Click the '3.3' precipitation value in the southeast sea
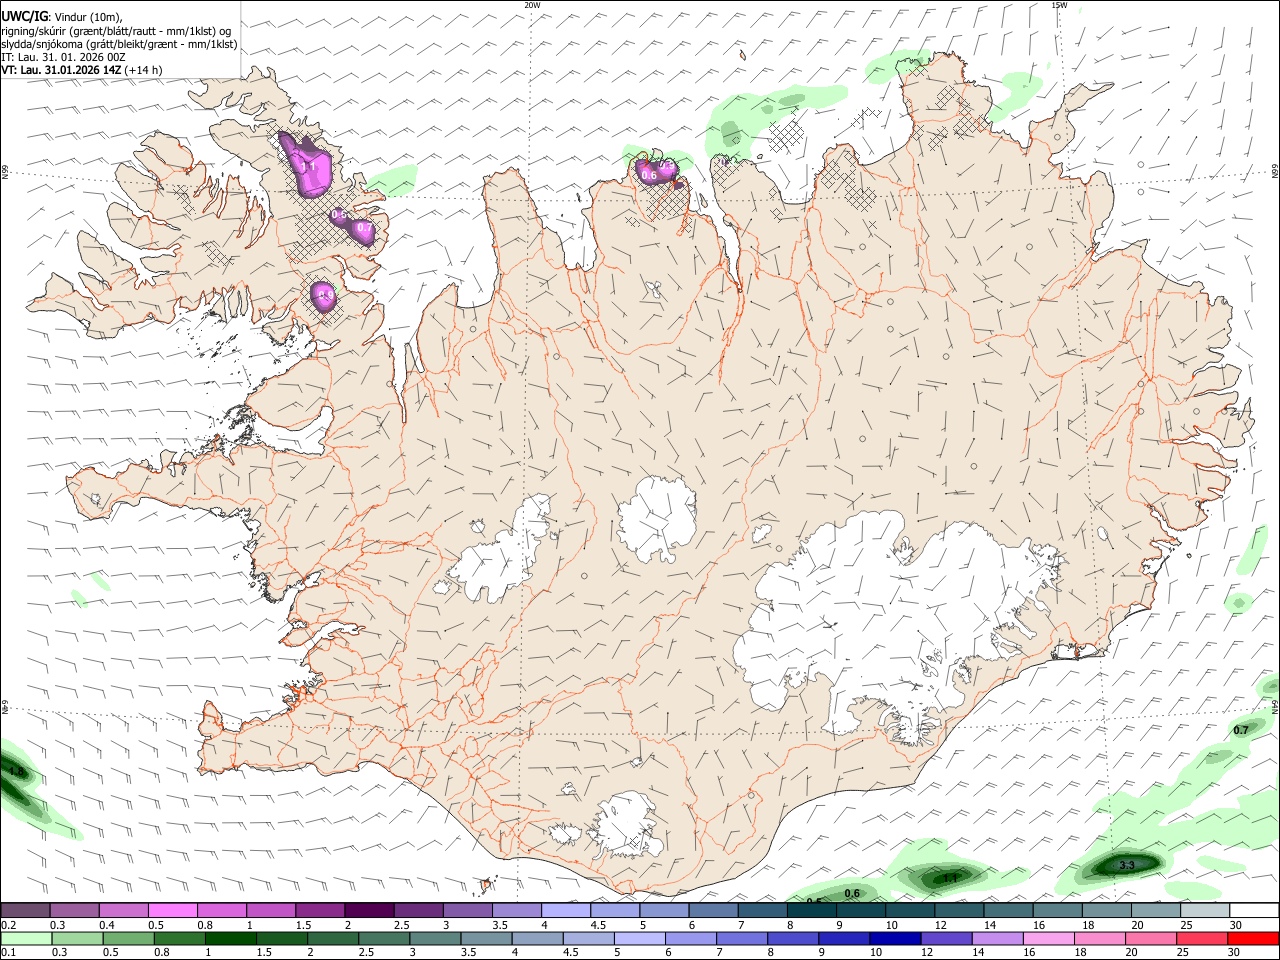Viewport: 1280px width, 960px height. coord(1127,865)
